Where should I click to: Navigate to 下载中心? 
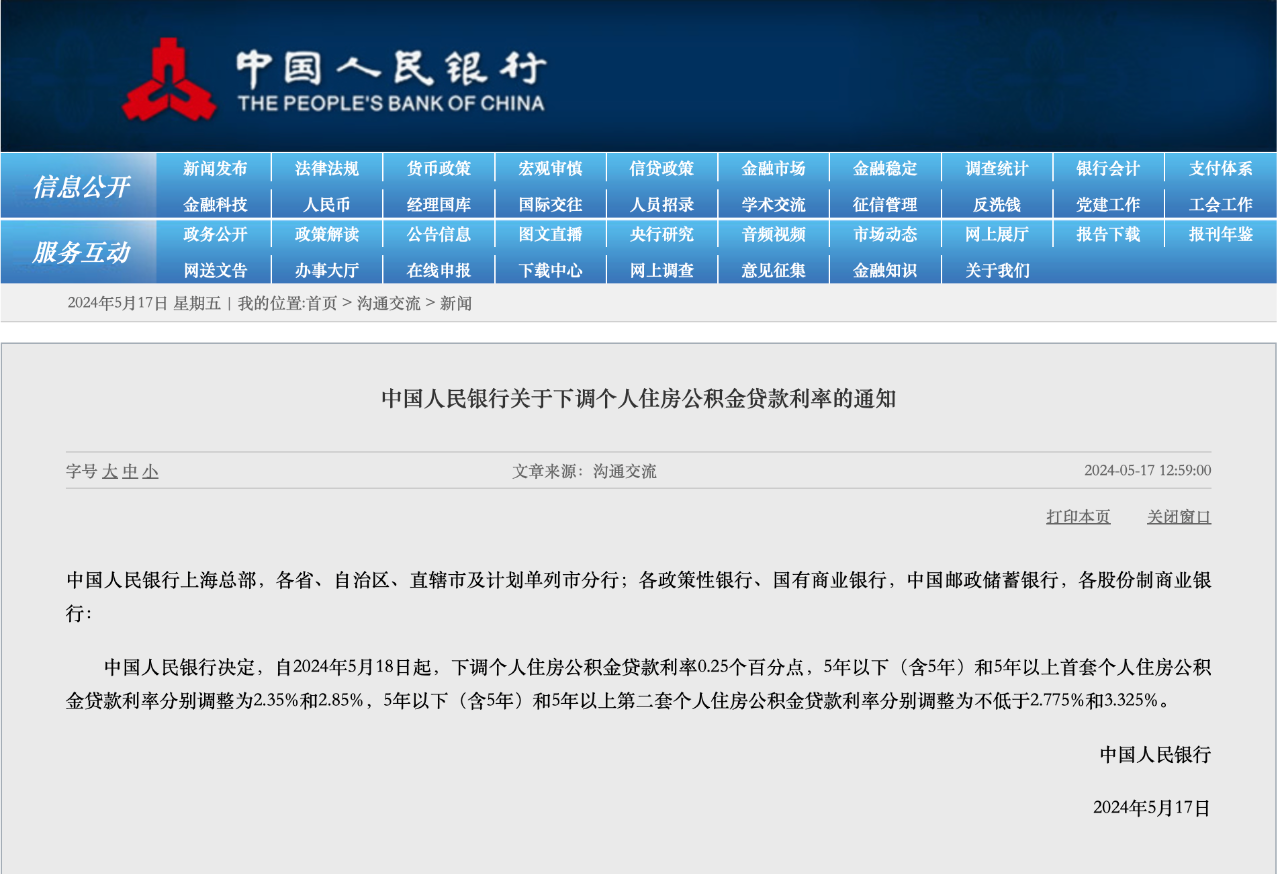click(x=550, y=270)
